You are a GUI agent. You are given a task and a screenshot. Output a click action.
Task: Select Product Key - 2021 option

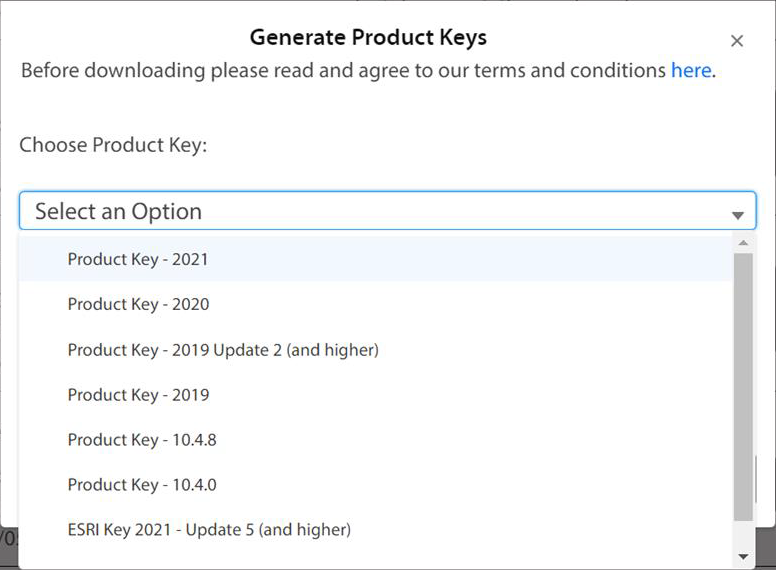click(x=138, y=259)
